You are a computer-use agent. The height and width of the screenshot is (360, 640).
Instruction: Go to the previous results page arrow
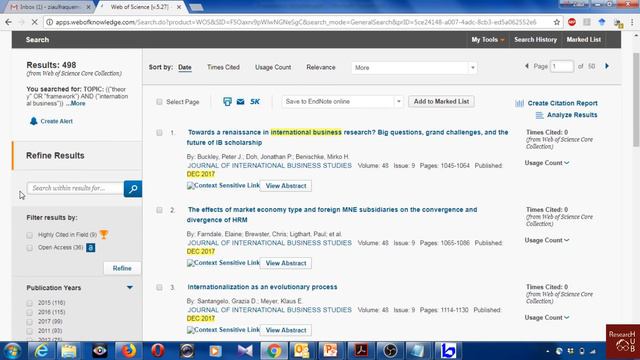point(527,66)
